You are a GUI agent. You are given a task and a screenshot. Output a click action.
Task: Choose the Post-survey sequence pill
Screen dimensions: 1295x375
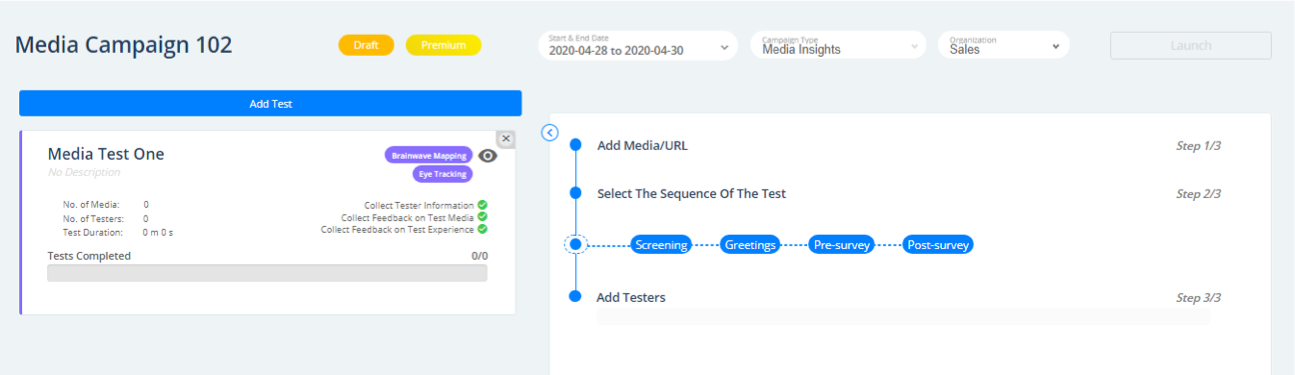click(x=938, y=244)
